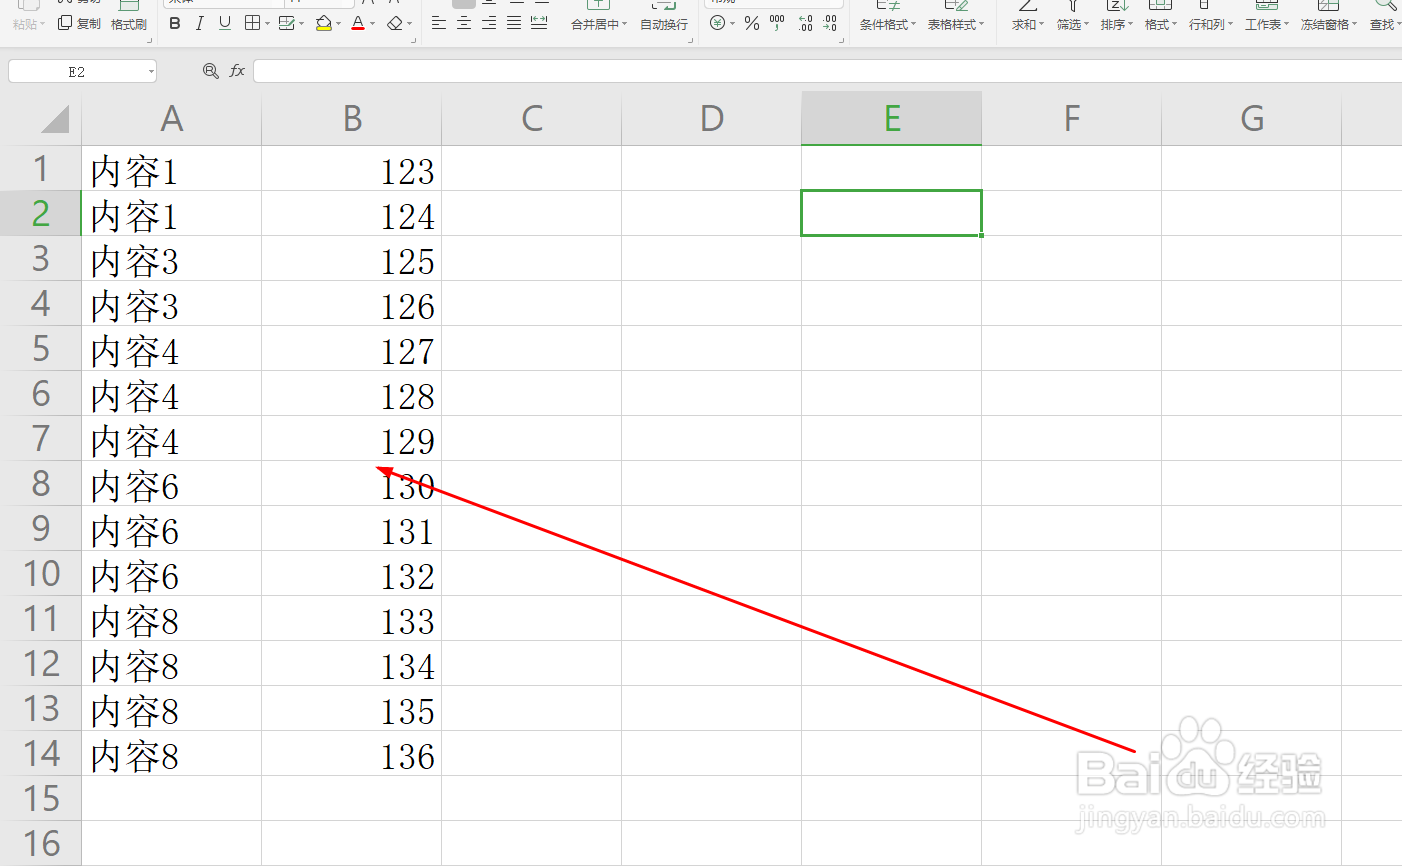
Task: Click cell B10 with value 132
Action: [x=352, y=573]
